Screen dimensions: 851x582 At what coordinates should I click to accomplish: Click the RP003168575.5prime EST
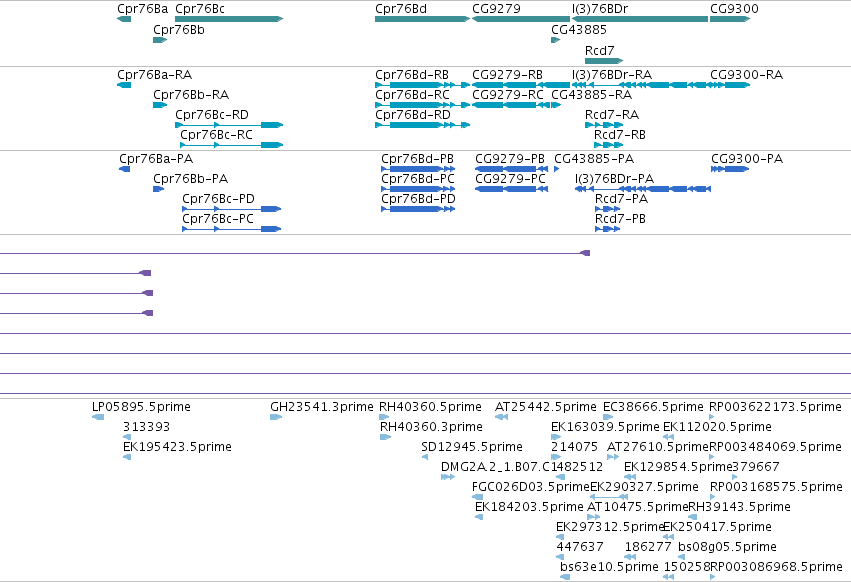pyautogui.click(x=713, y=497)
